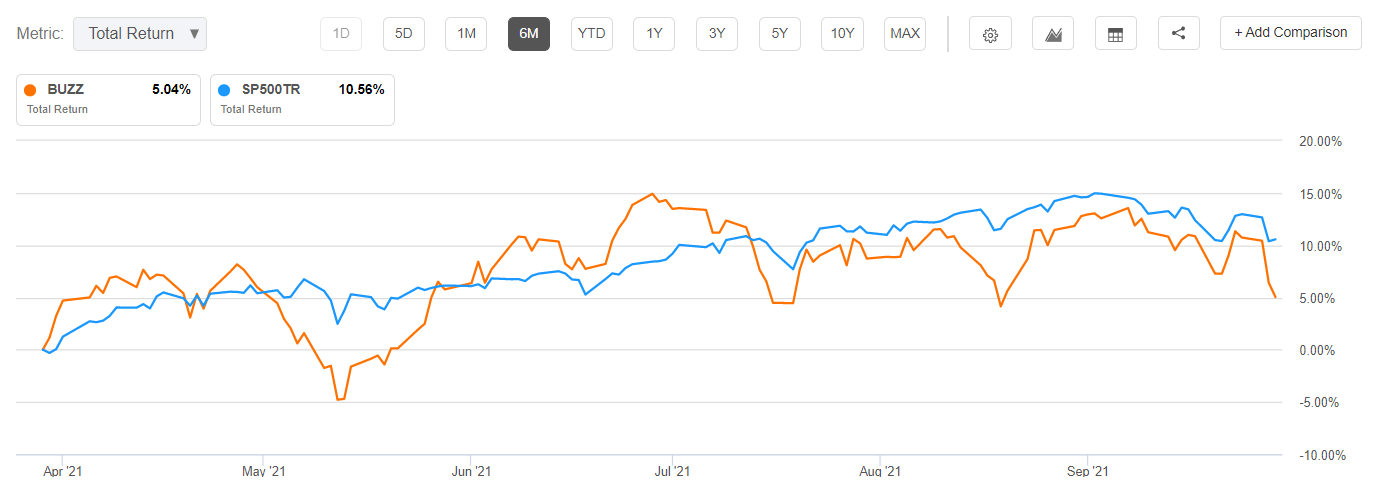Open chart settings gear icon
The image size is (1377, 488).
pos(990,34)
